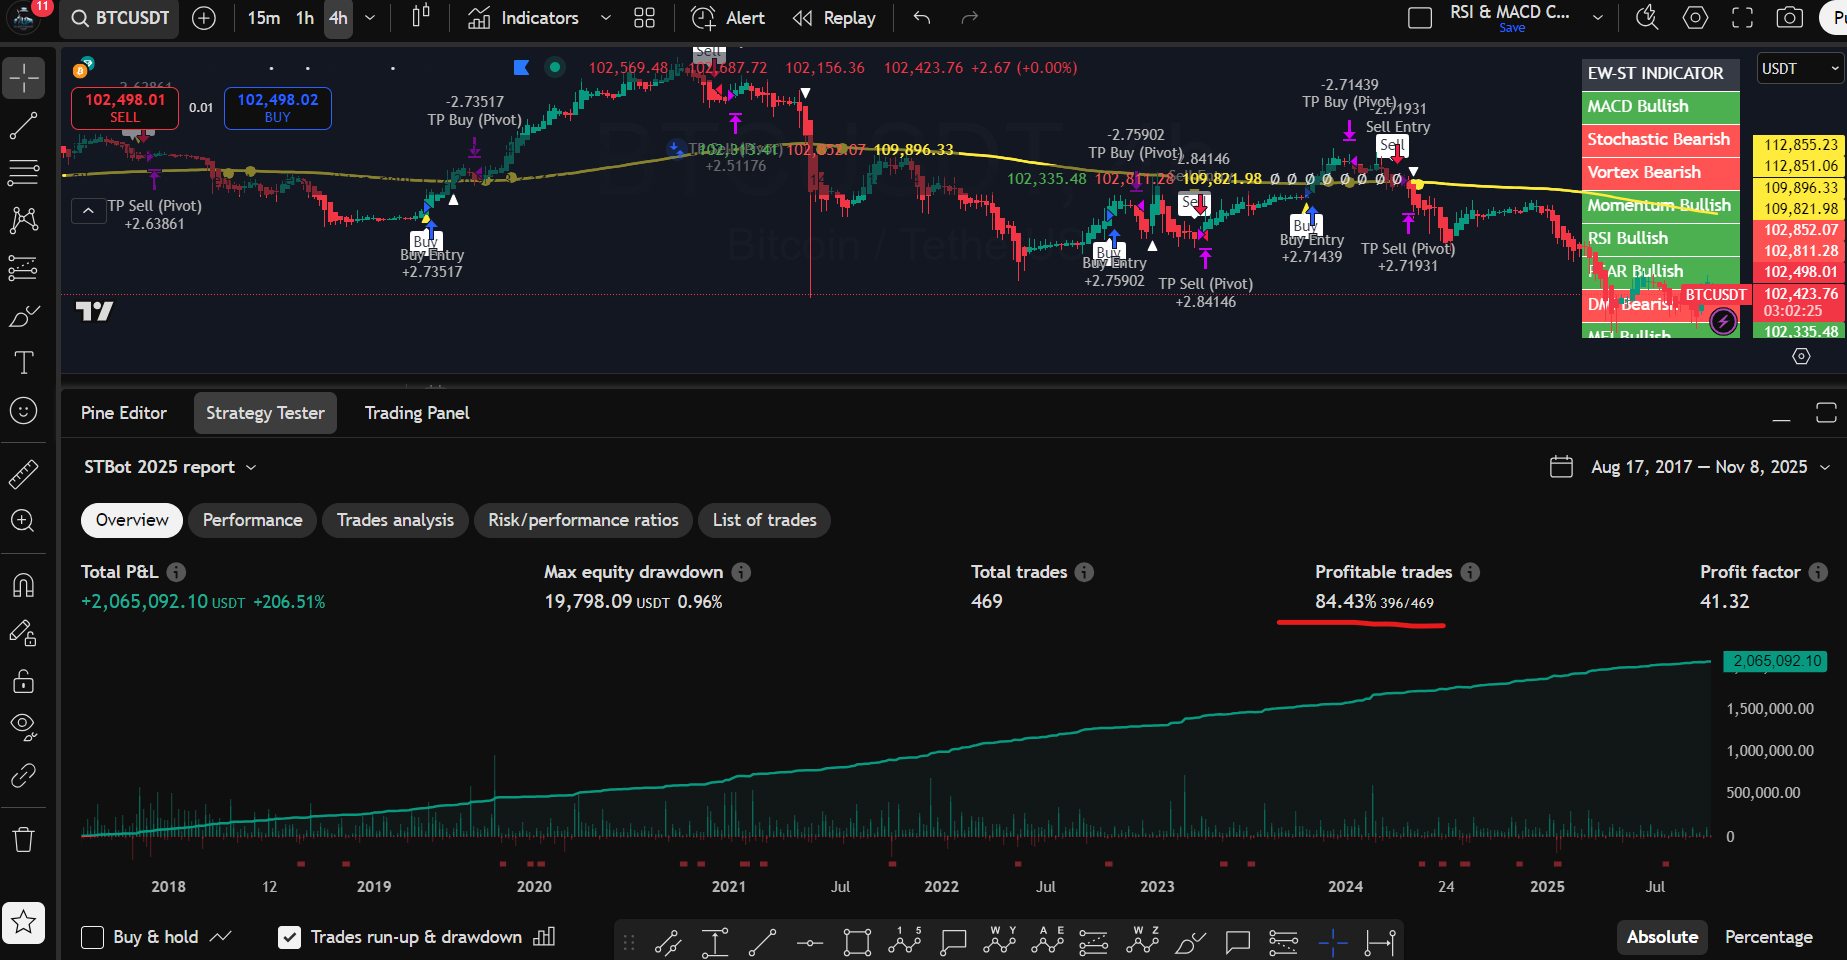Image resolution: width=1847 pixels, height=960 pixels.
Task: Create a new Alert
Action: coord(728,18)
